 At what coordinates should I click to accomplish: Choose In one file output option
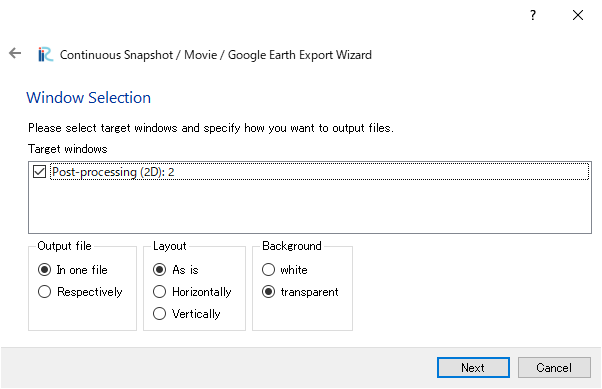point(73,270)
